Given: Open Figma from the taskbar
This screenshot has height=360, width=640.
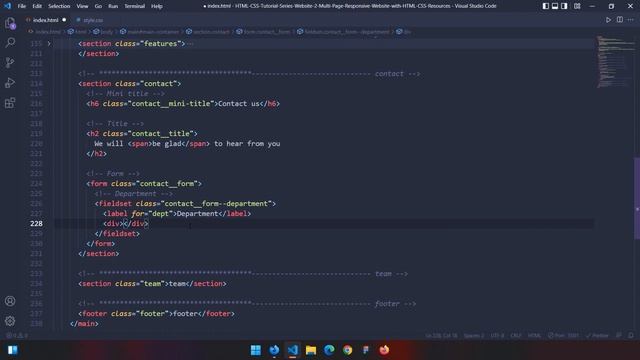Looking at the screenshot, I should tap(366, 350).
